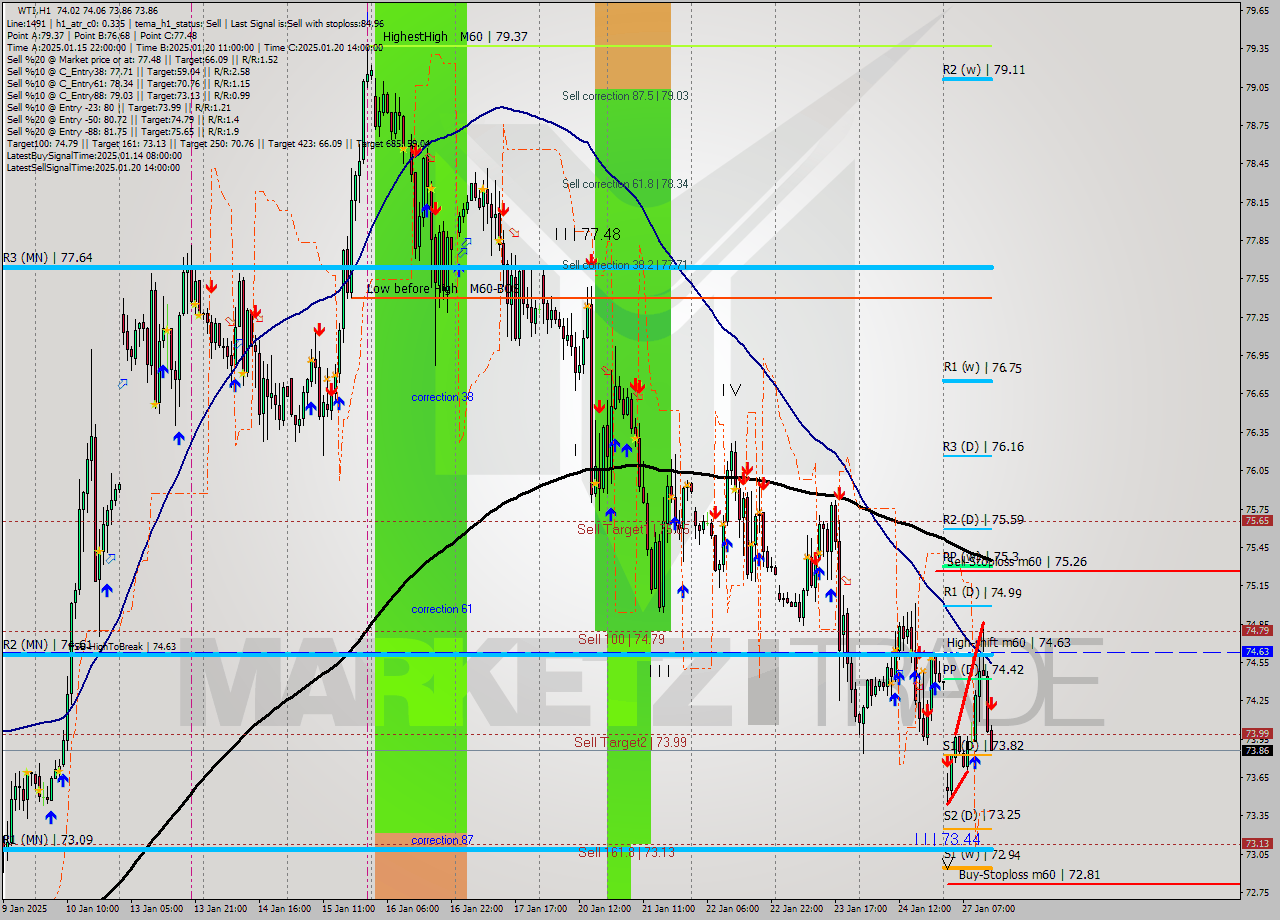Select the LatestSellSignalTime info line
Viewport: 1280px width, 920px height.
tap(94, 168)
